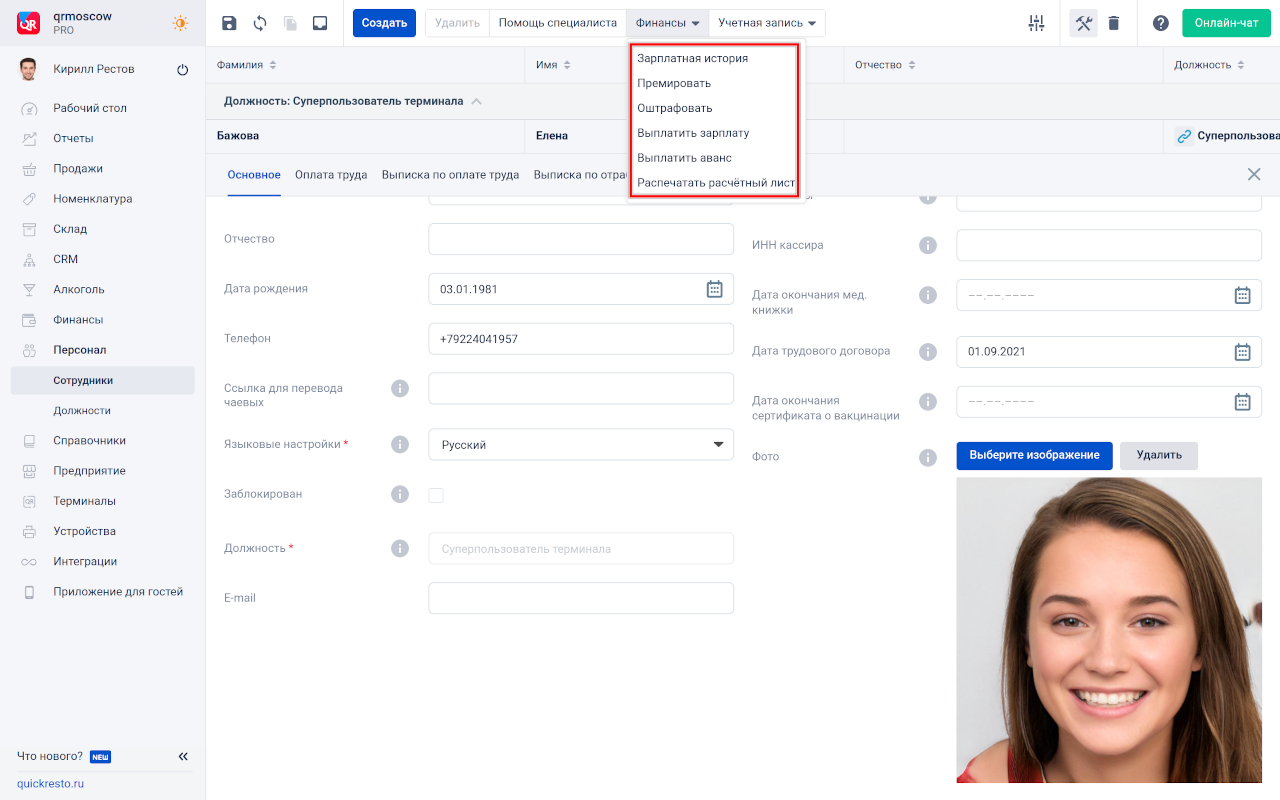
Task: Click info icon for Дата трудового договора
Action: 928,352
